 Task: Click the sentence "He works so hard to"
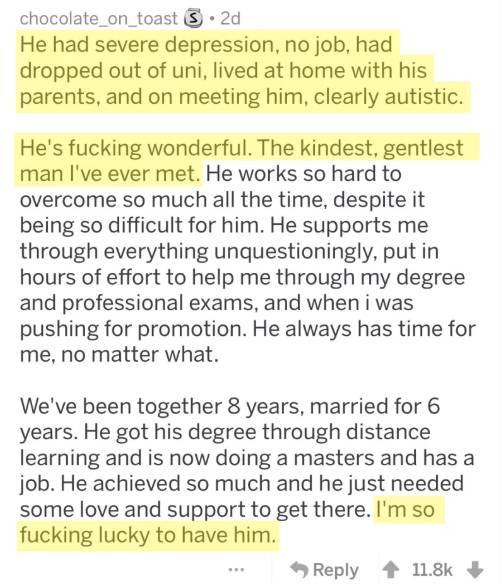tap(303, 174)
